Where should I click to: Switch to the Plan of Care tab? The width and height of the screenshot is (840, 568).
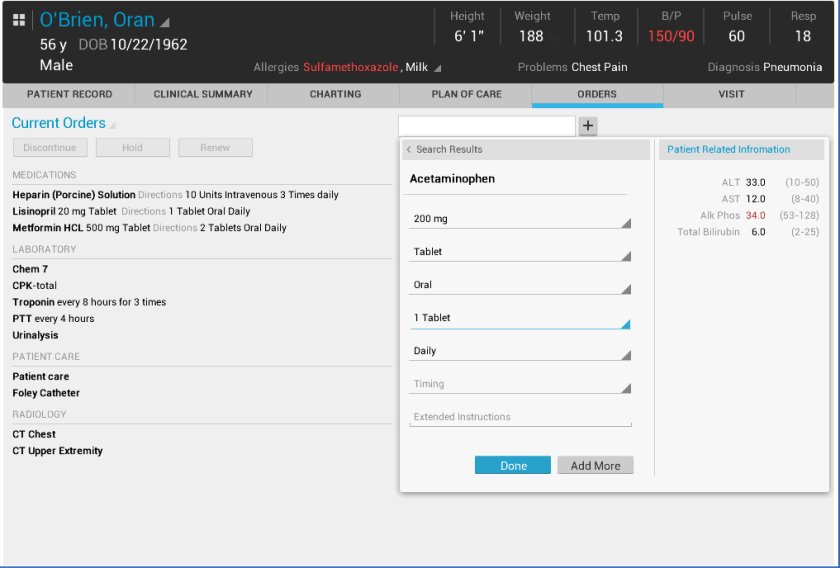466,95
